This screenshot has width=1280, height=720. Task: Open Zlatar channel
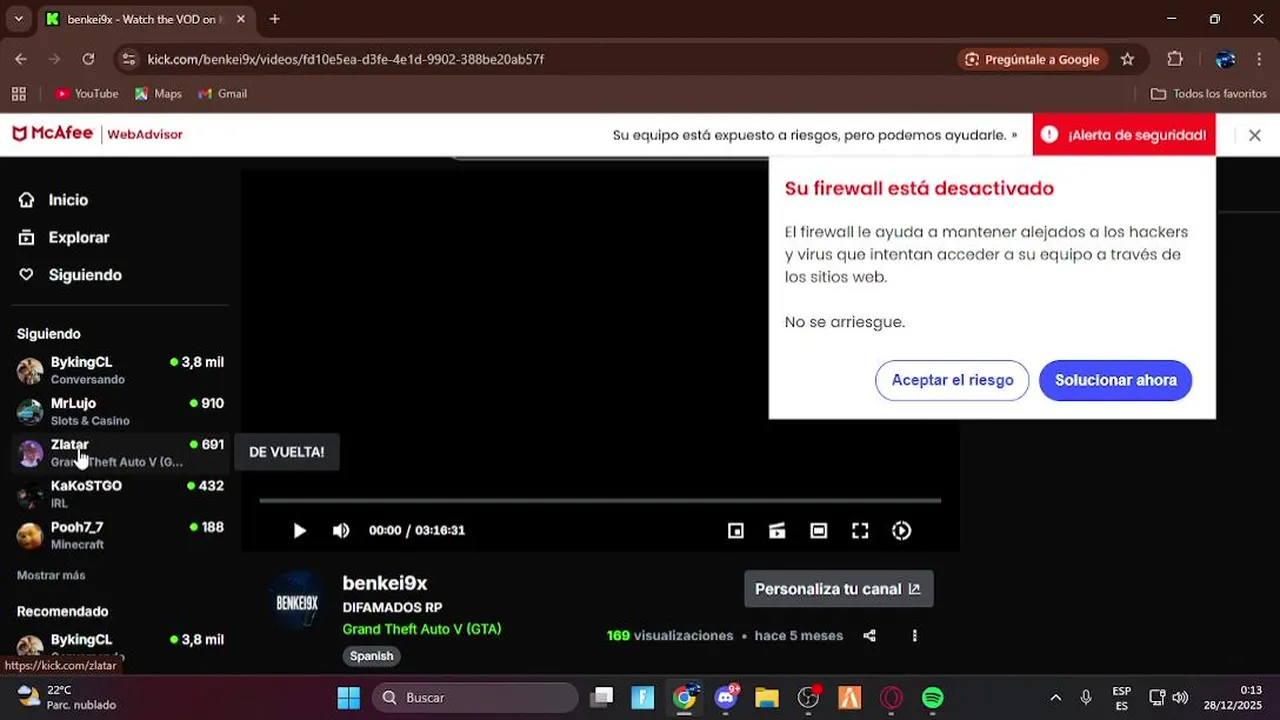pos(120,452)
